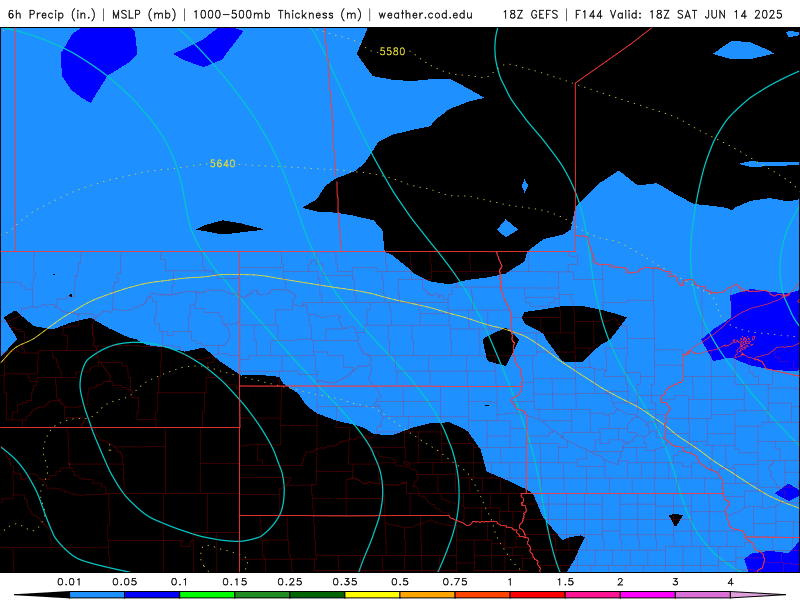
Task: Click the 0.05 legend tick label
Action: pyautogui.click(x=124, y=582)
